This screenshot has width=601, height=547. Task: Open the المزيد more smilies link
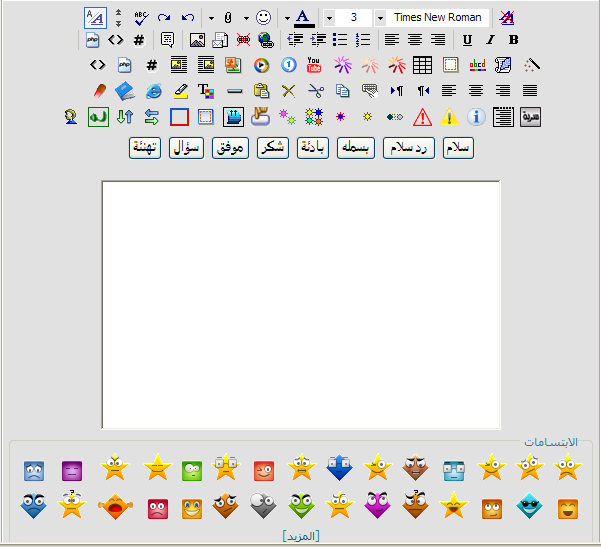[300, 536]
